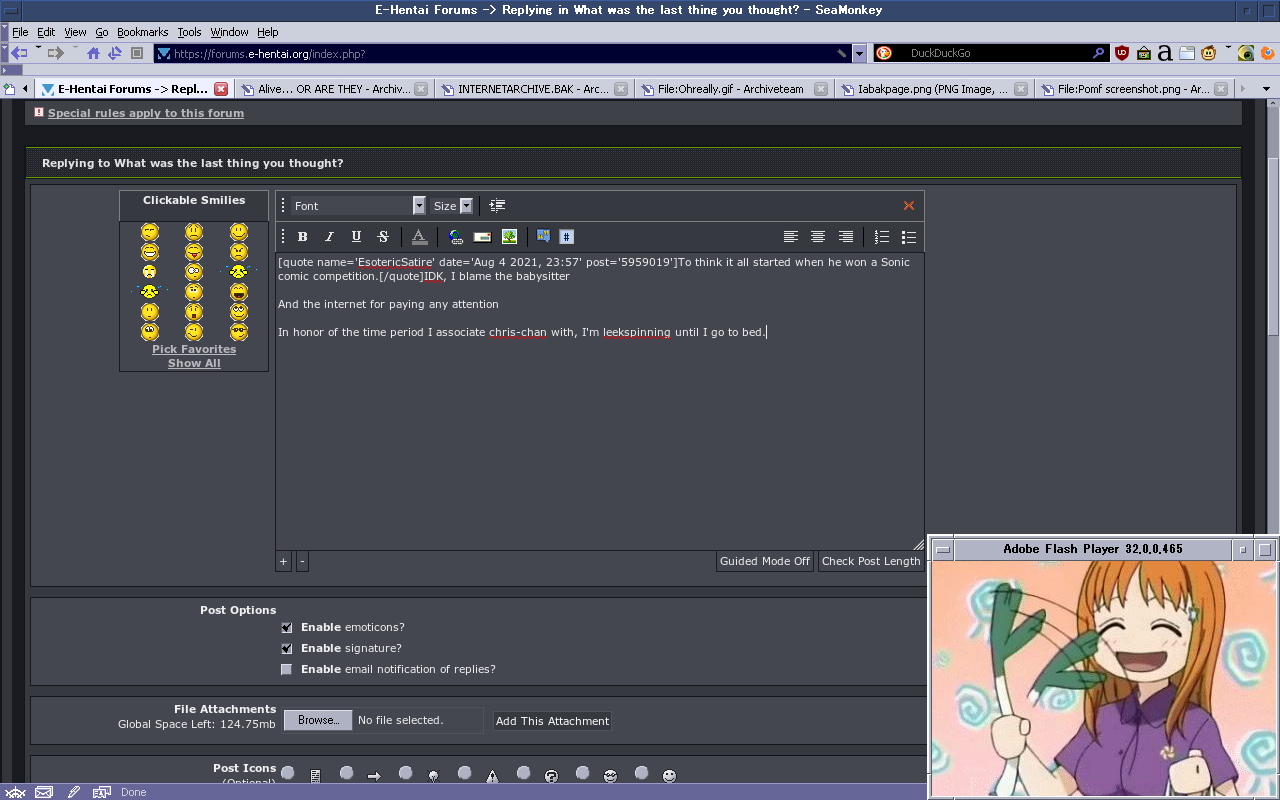Click the Check Post Length button
This screenshot has width=1280, height=800.
pos(871,562)
